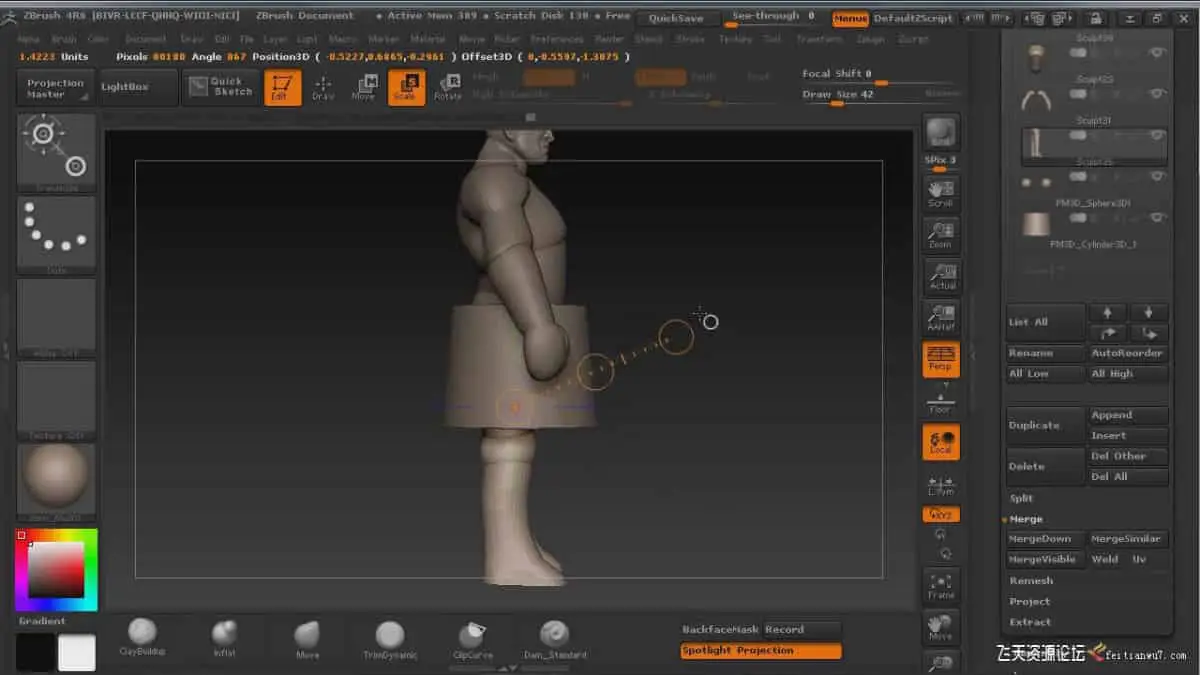Image resolution: width=1200 pixels, height=675 pixels.
Task: Set canvas to Actual size
Action: [940, 276]
